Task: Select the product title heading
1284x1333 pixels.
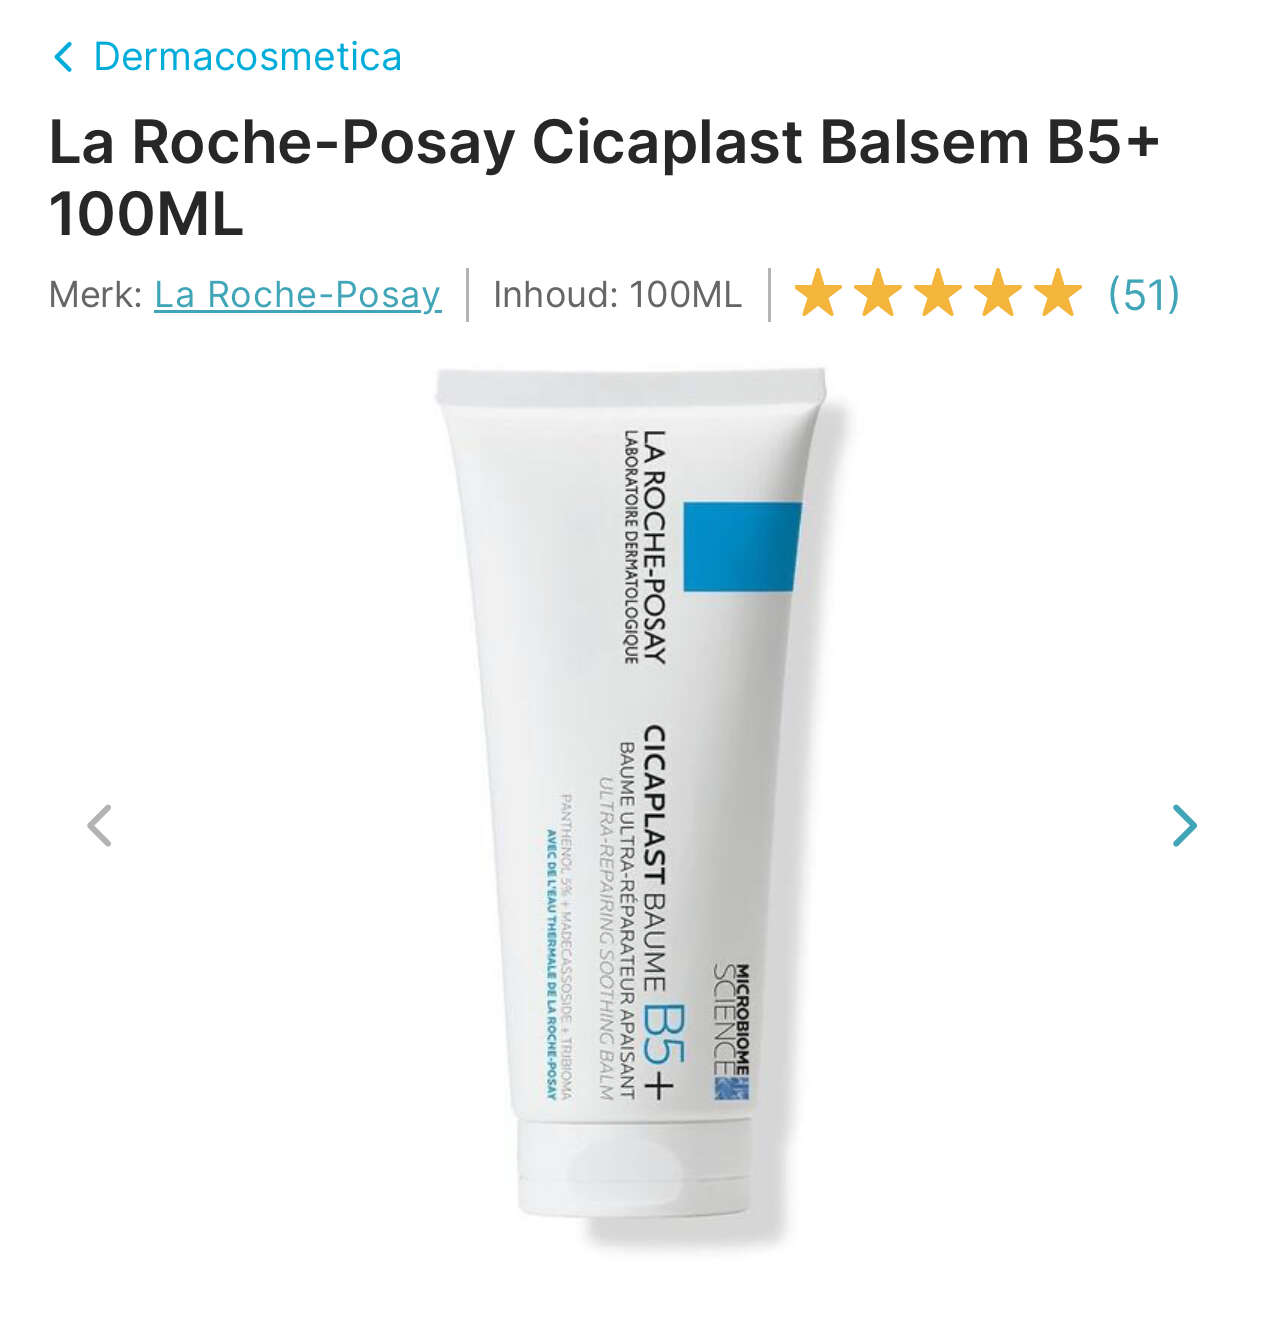Action: [x=604, y=178]
